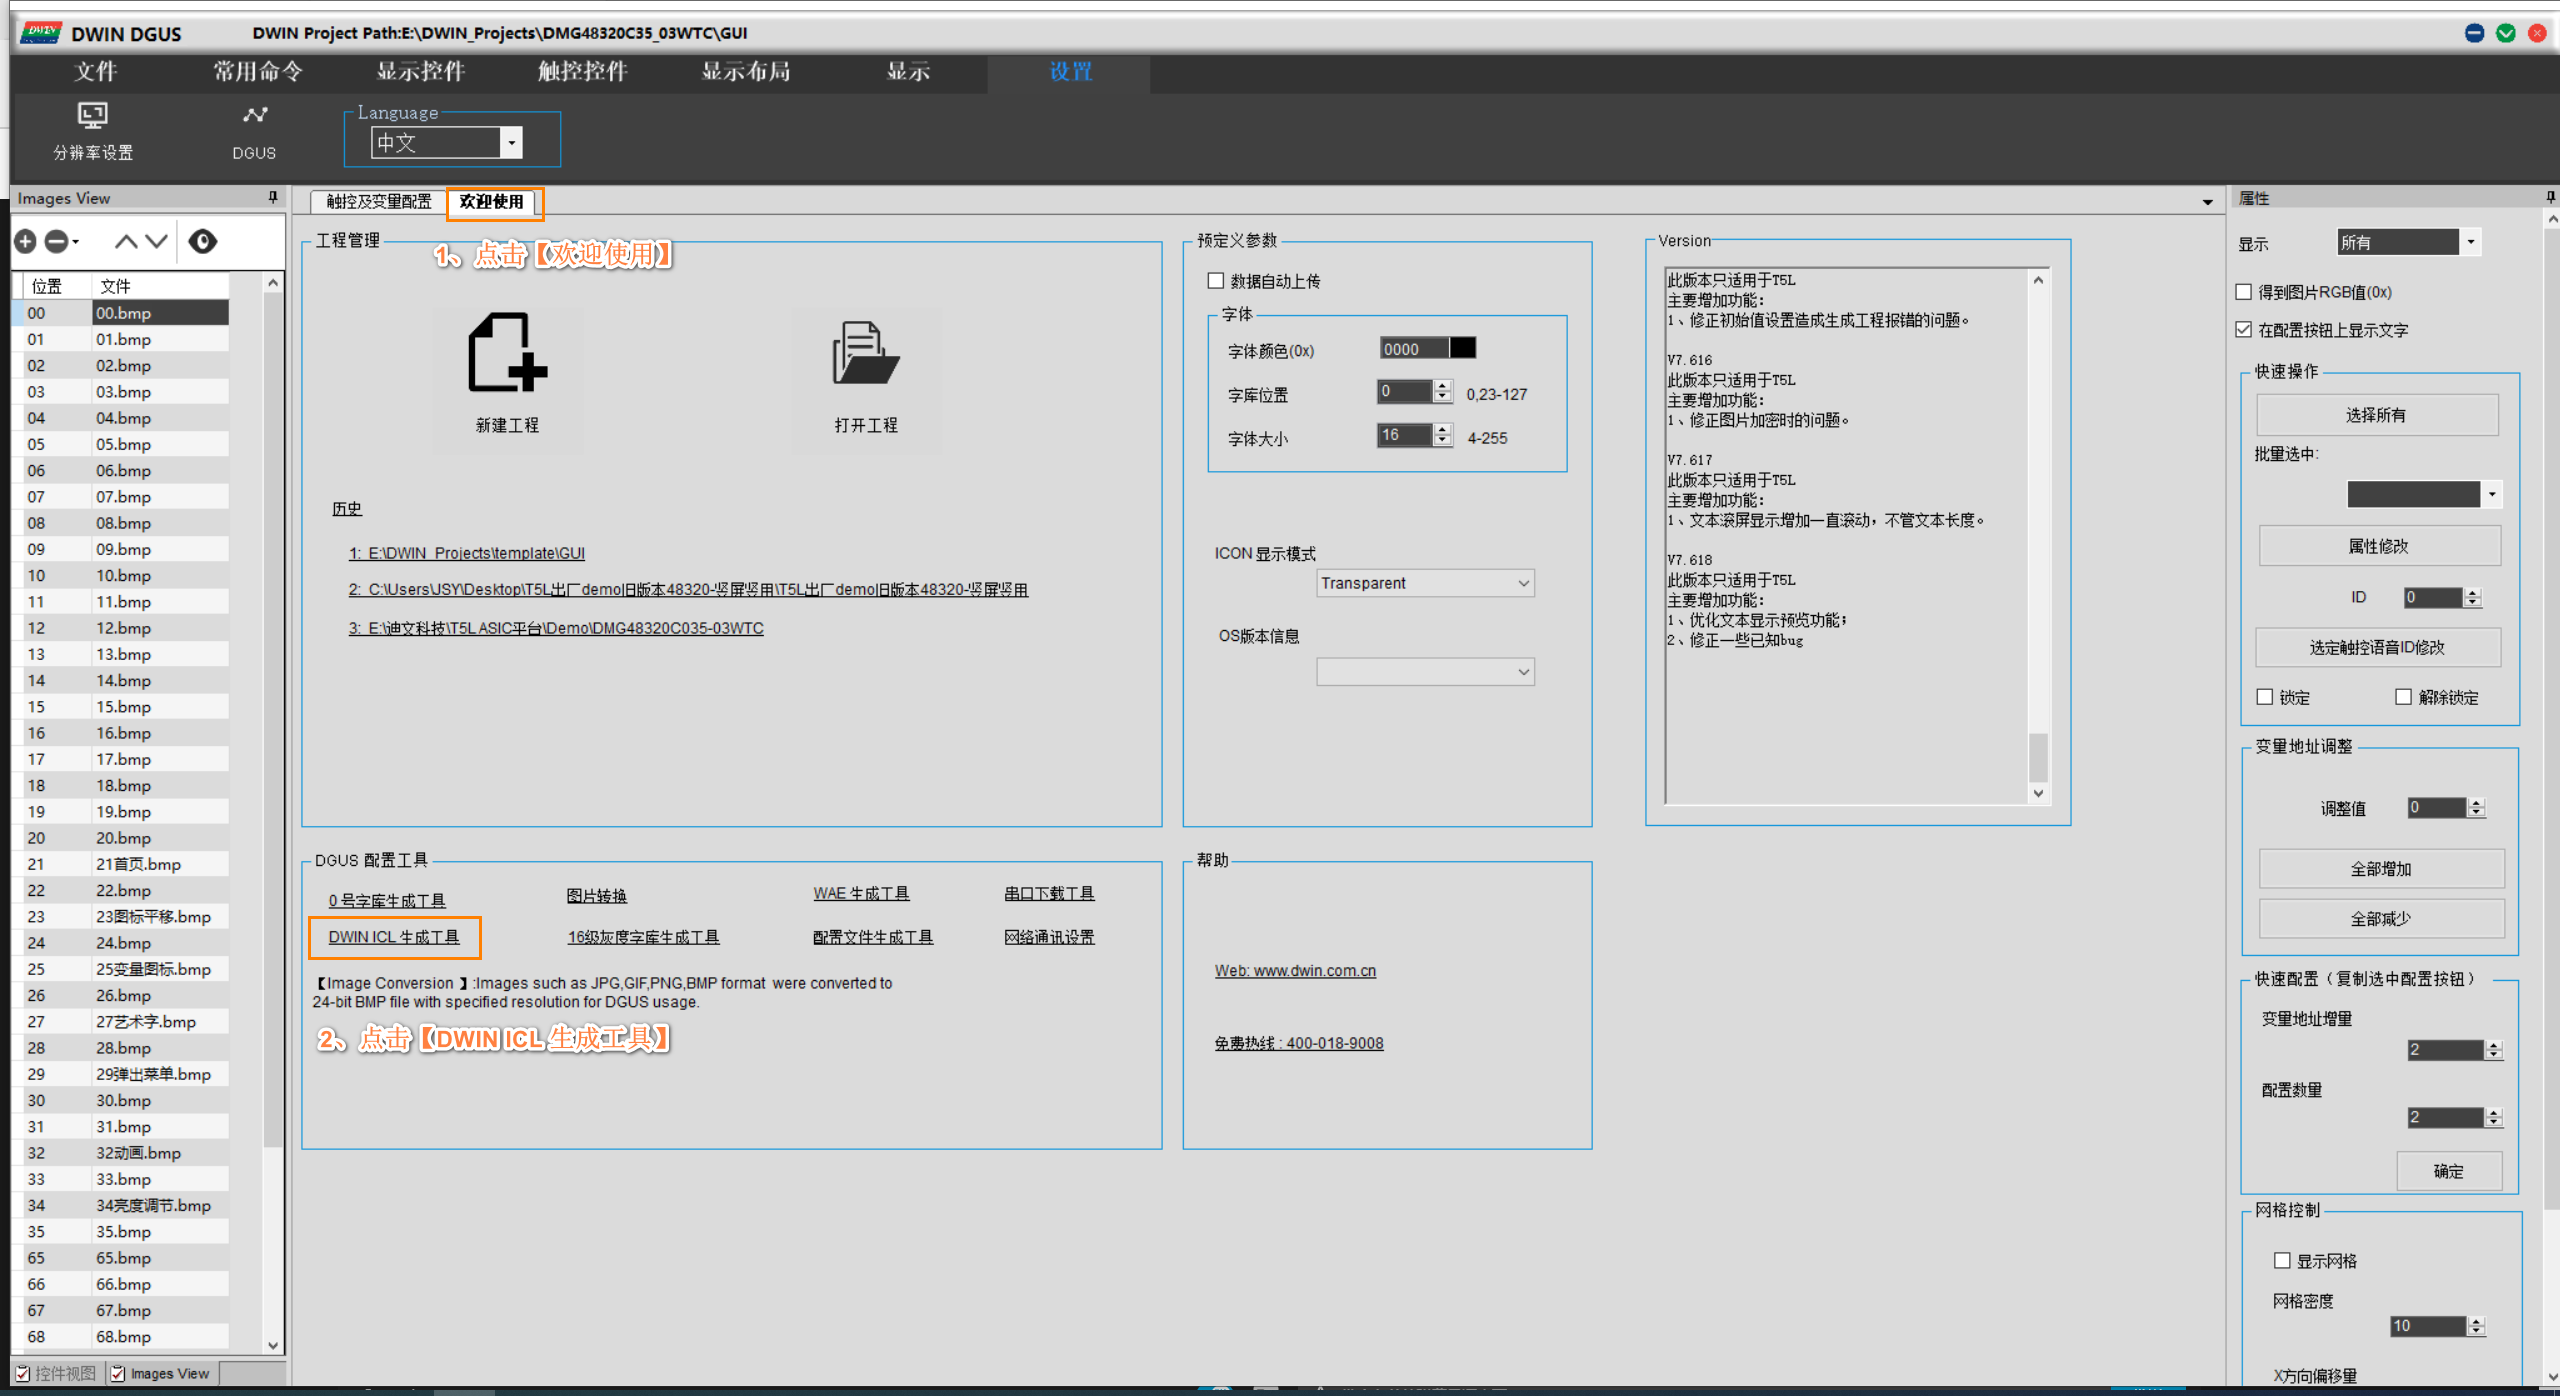Select the 欢迎使用 tab
This screenshot has width=2560, height=1396.
point(491,202)
